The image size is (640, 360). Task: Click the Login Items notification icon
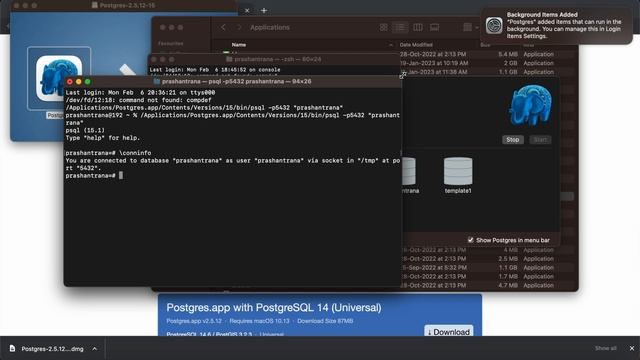click(494, 25)
